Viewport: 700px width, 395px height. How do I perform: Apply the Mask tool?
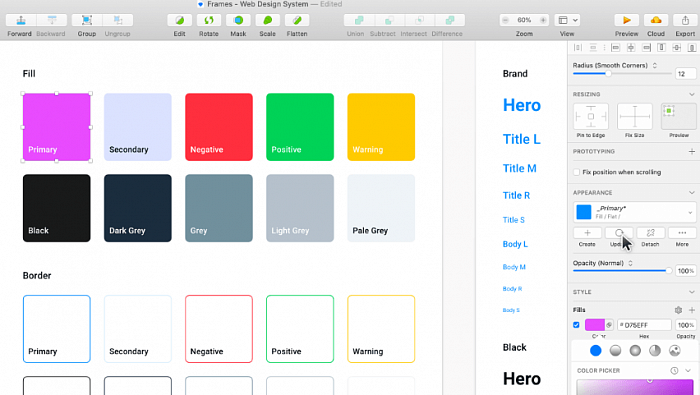pos(238,20)
